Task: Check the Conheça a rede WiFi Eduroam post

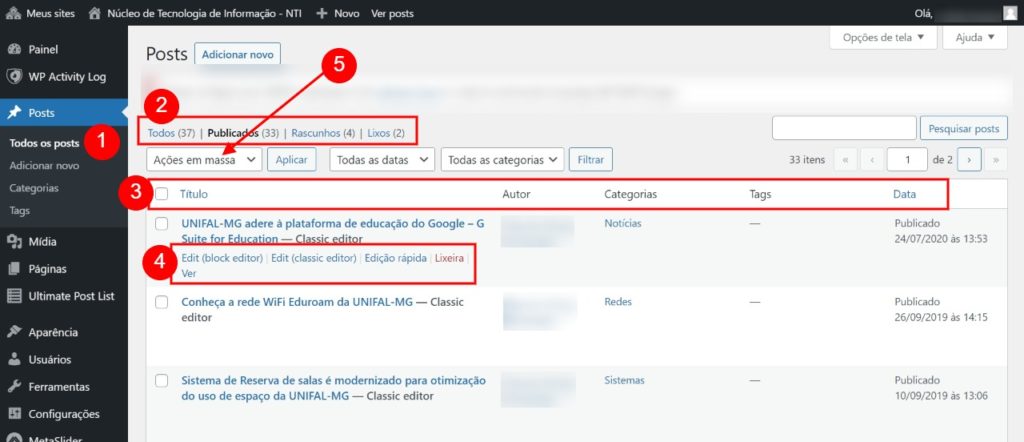Action: (162, 302)
